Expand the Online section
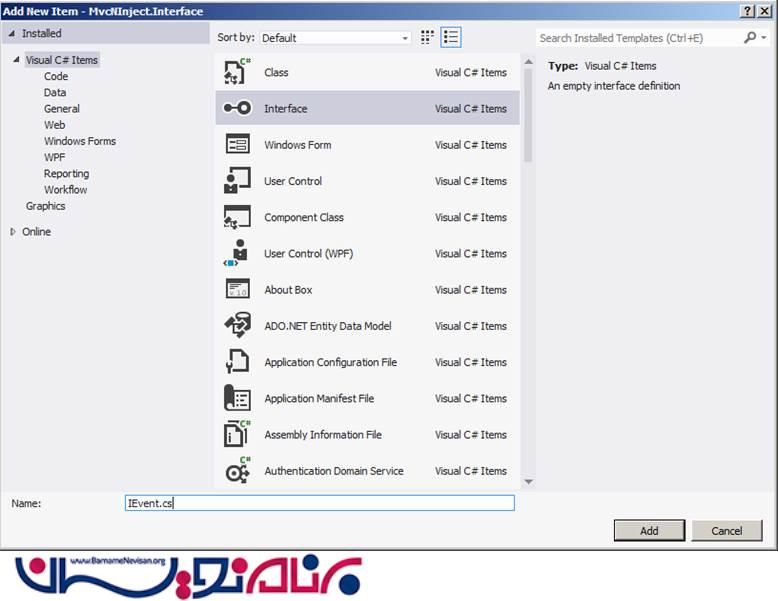This screenshot has width=778, height=601. click(13, 232)
